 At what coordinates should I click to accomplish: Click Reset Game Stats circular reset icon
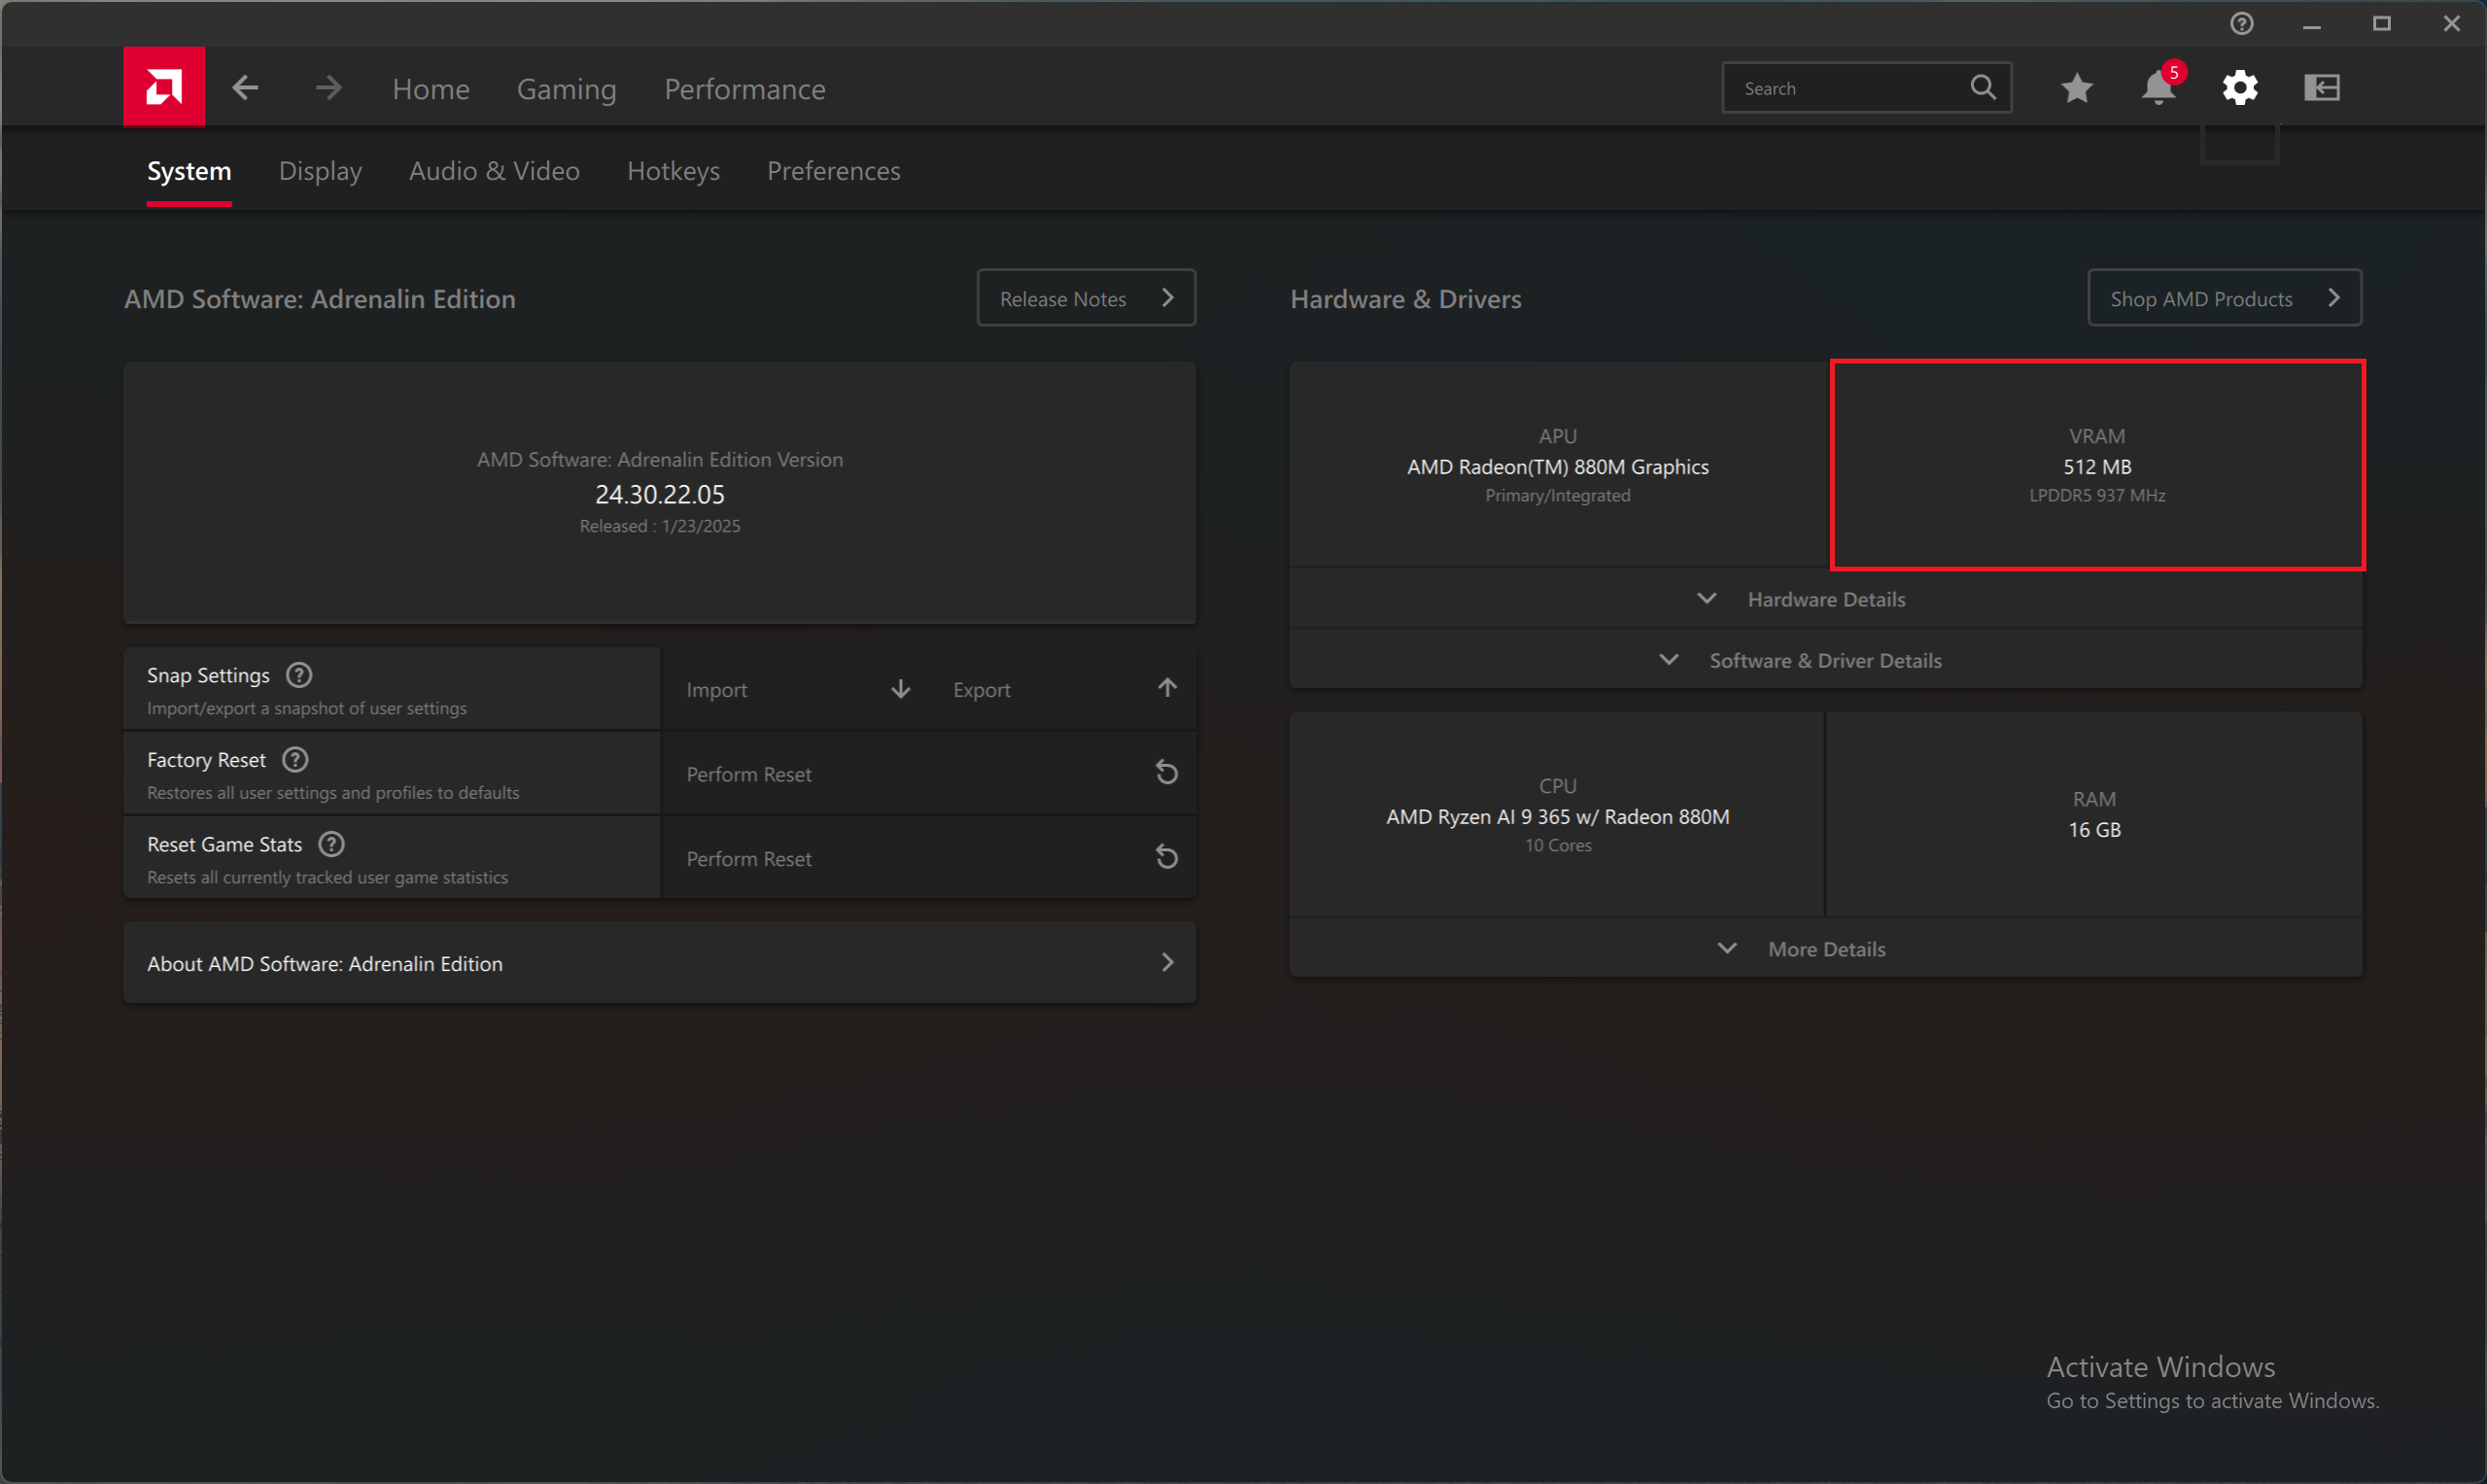(x=1167, y=858)
